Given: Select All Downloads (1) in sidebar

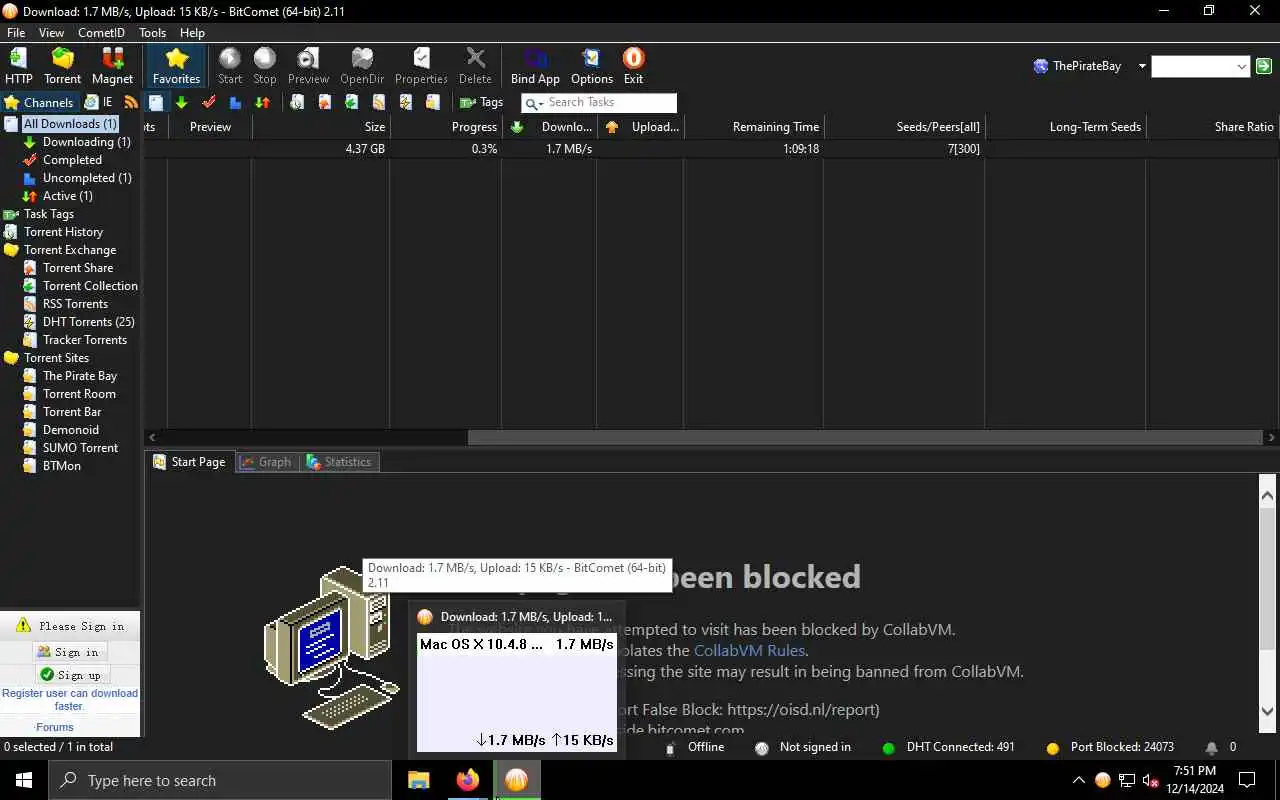Looking at the screenshot, I should [x=70, y=124].
